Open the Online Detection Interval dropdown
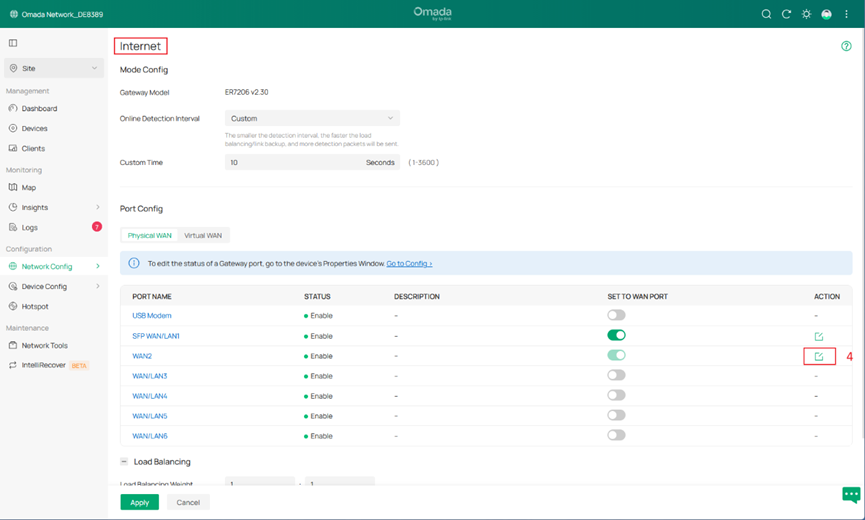 pyautogui.click(x=312, y=118)
